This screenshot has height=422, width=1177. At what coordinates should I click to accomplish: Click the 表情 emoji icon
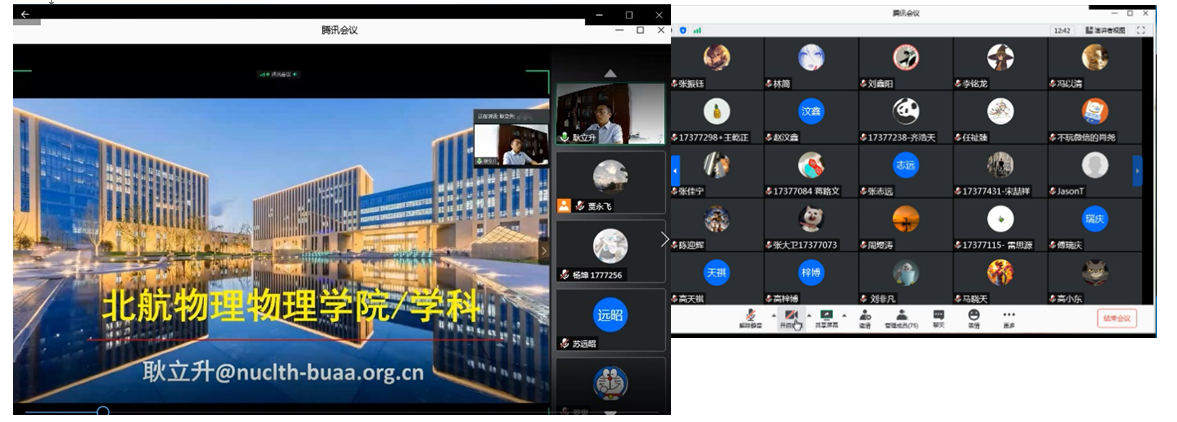973,315
